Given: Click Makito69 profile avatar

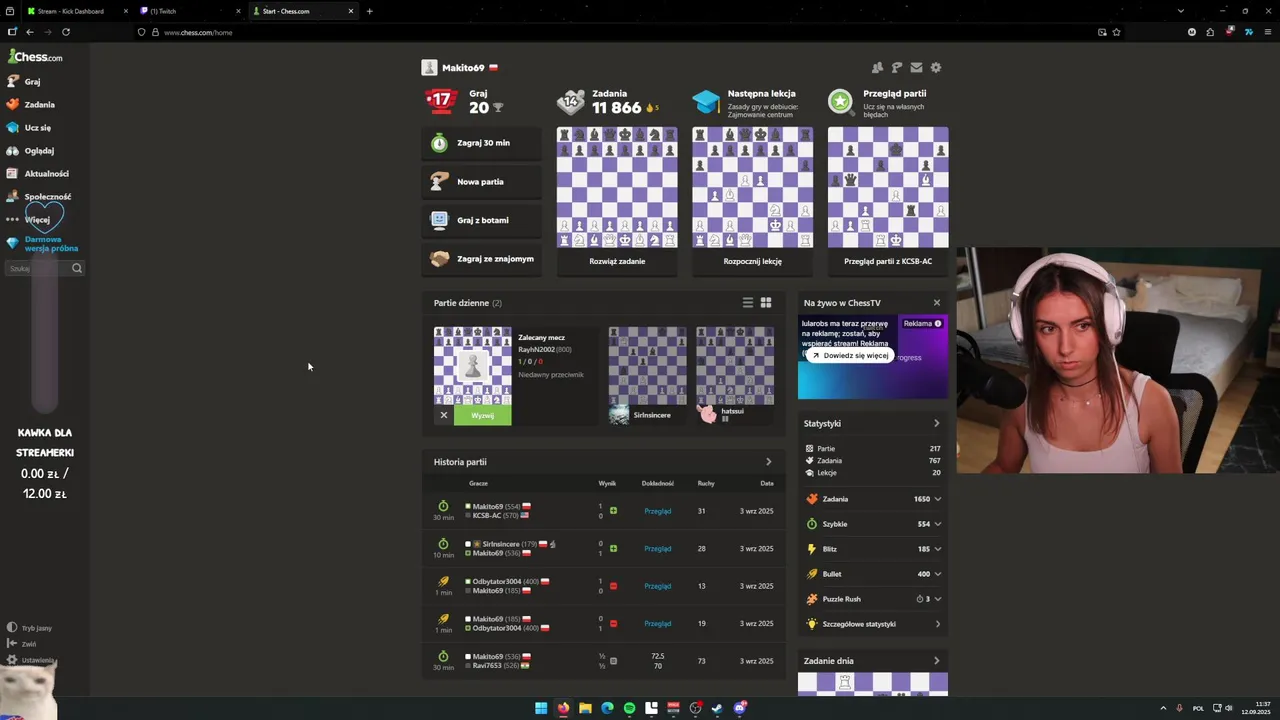Looking at the screenshot, I should pyautogui.click(x=429, y=68).
